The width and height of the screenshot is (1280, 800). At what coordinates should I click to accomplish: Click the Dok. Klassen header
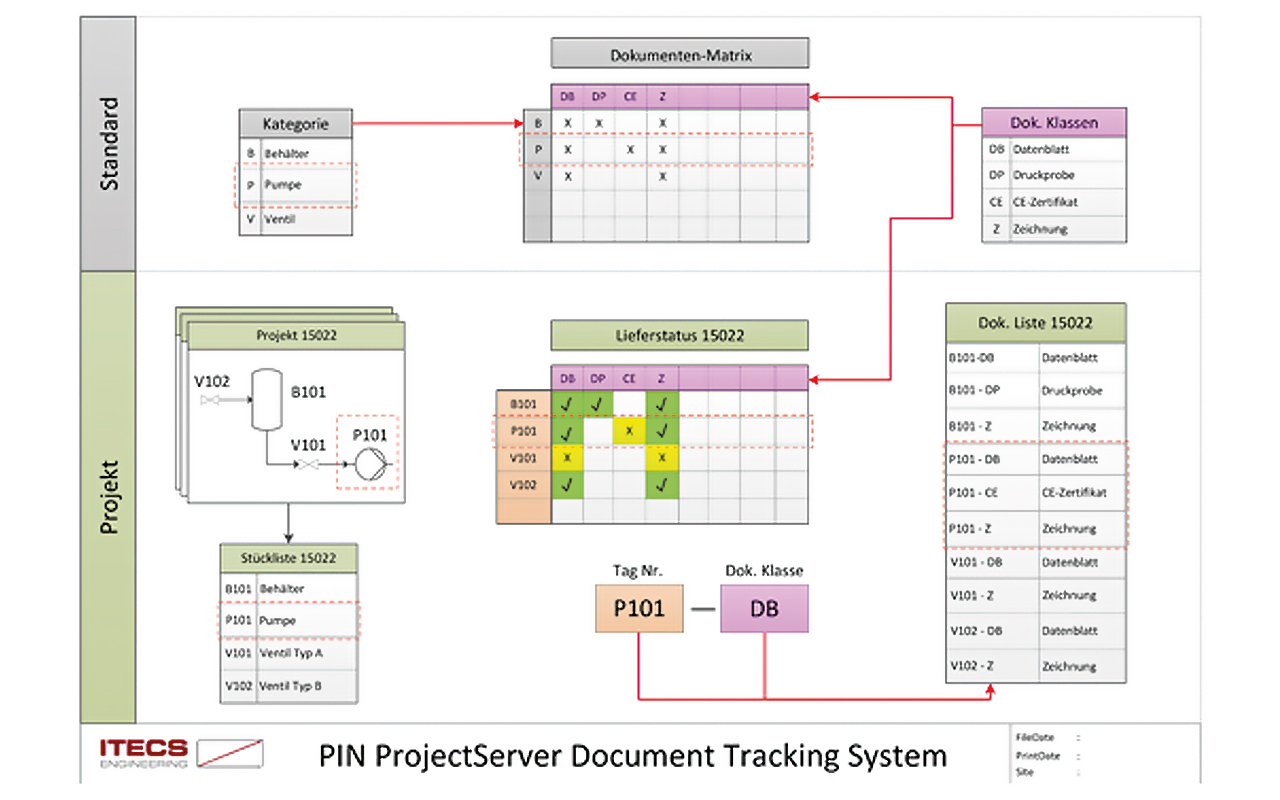(1054, 122)
